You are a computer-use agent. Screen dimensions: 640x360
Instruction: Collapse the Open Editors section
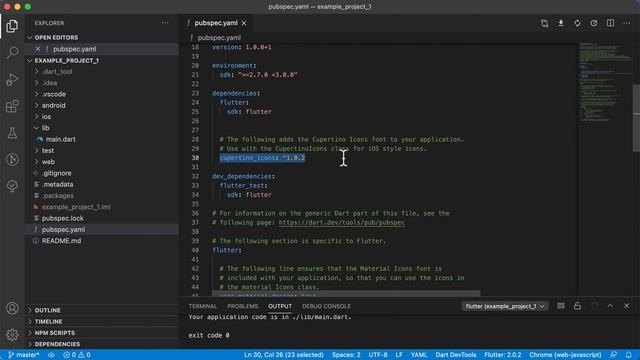tap(56, 37)
